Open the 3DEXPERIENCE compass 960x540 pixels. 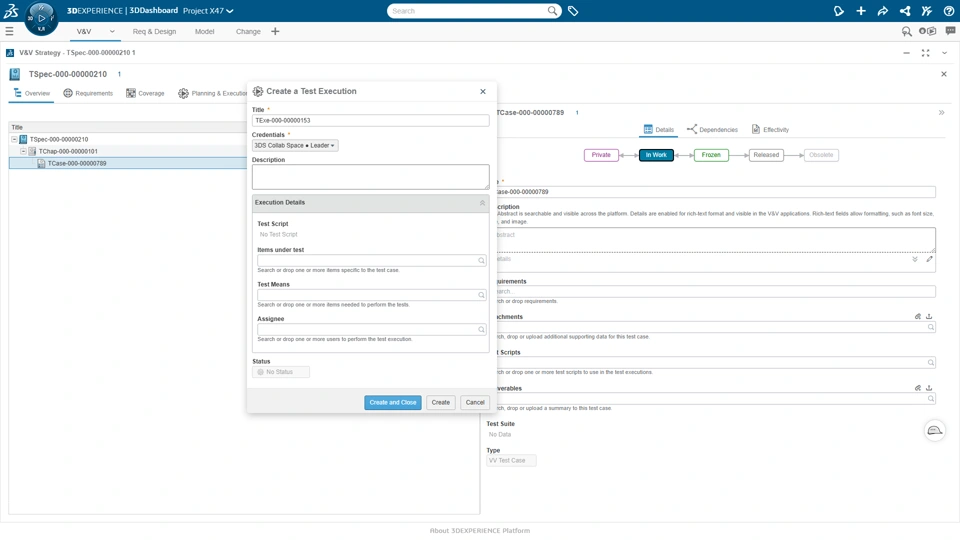click(41, 18)
